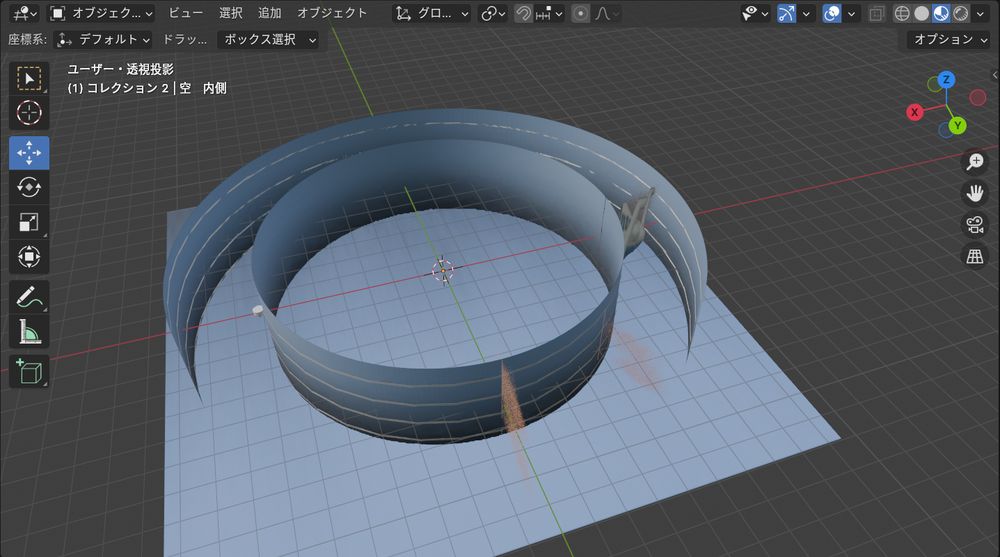The height and width of the screenshot is (557, 1000).
Task: Open the ボックス選択 drag dropdown
Action: [268, 40]
